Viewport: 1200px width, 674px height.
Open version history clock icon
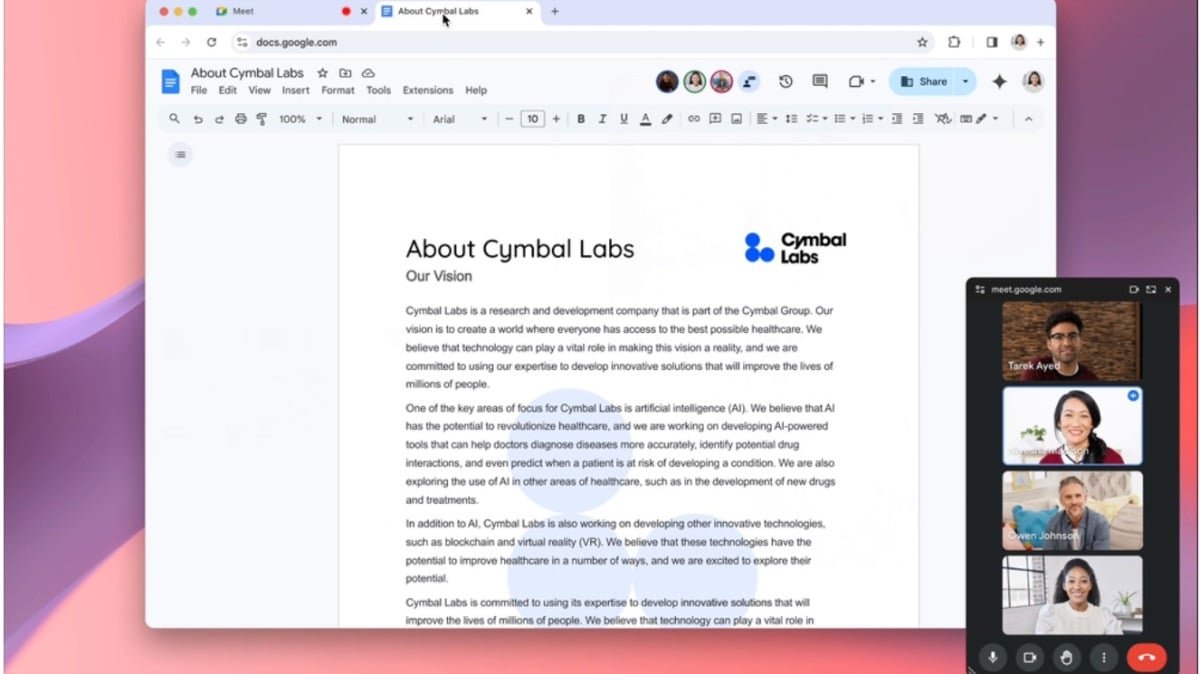coord(786,82)
